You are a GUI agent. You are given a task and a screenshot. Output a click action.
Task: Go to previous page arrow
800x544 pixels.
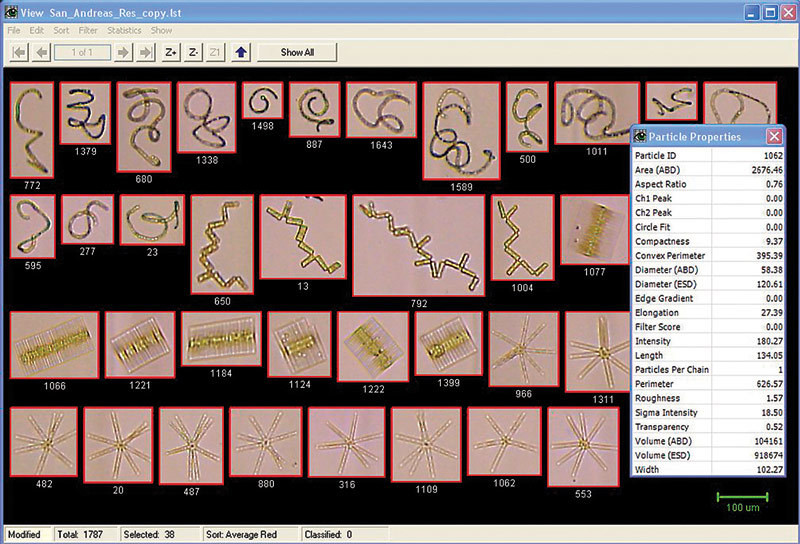tap(41, 52)
